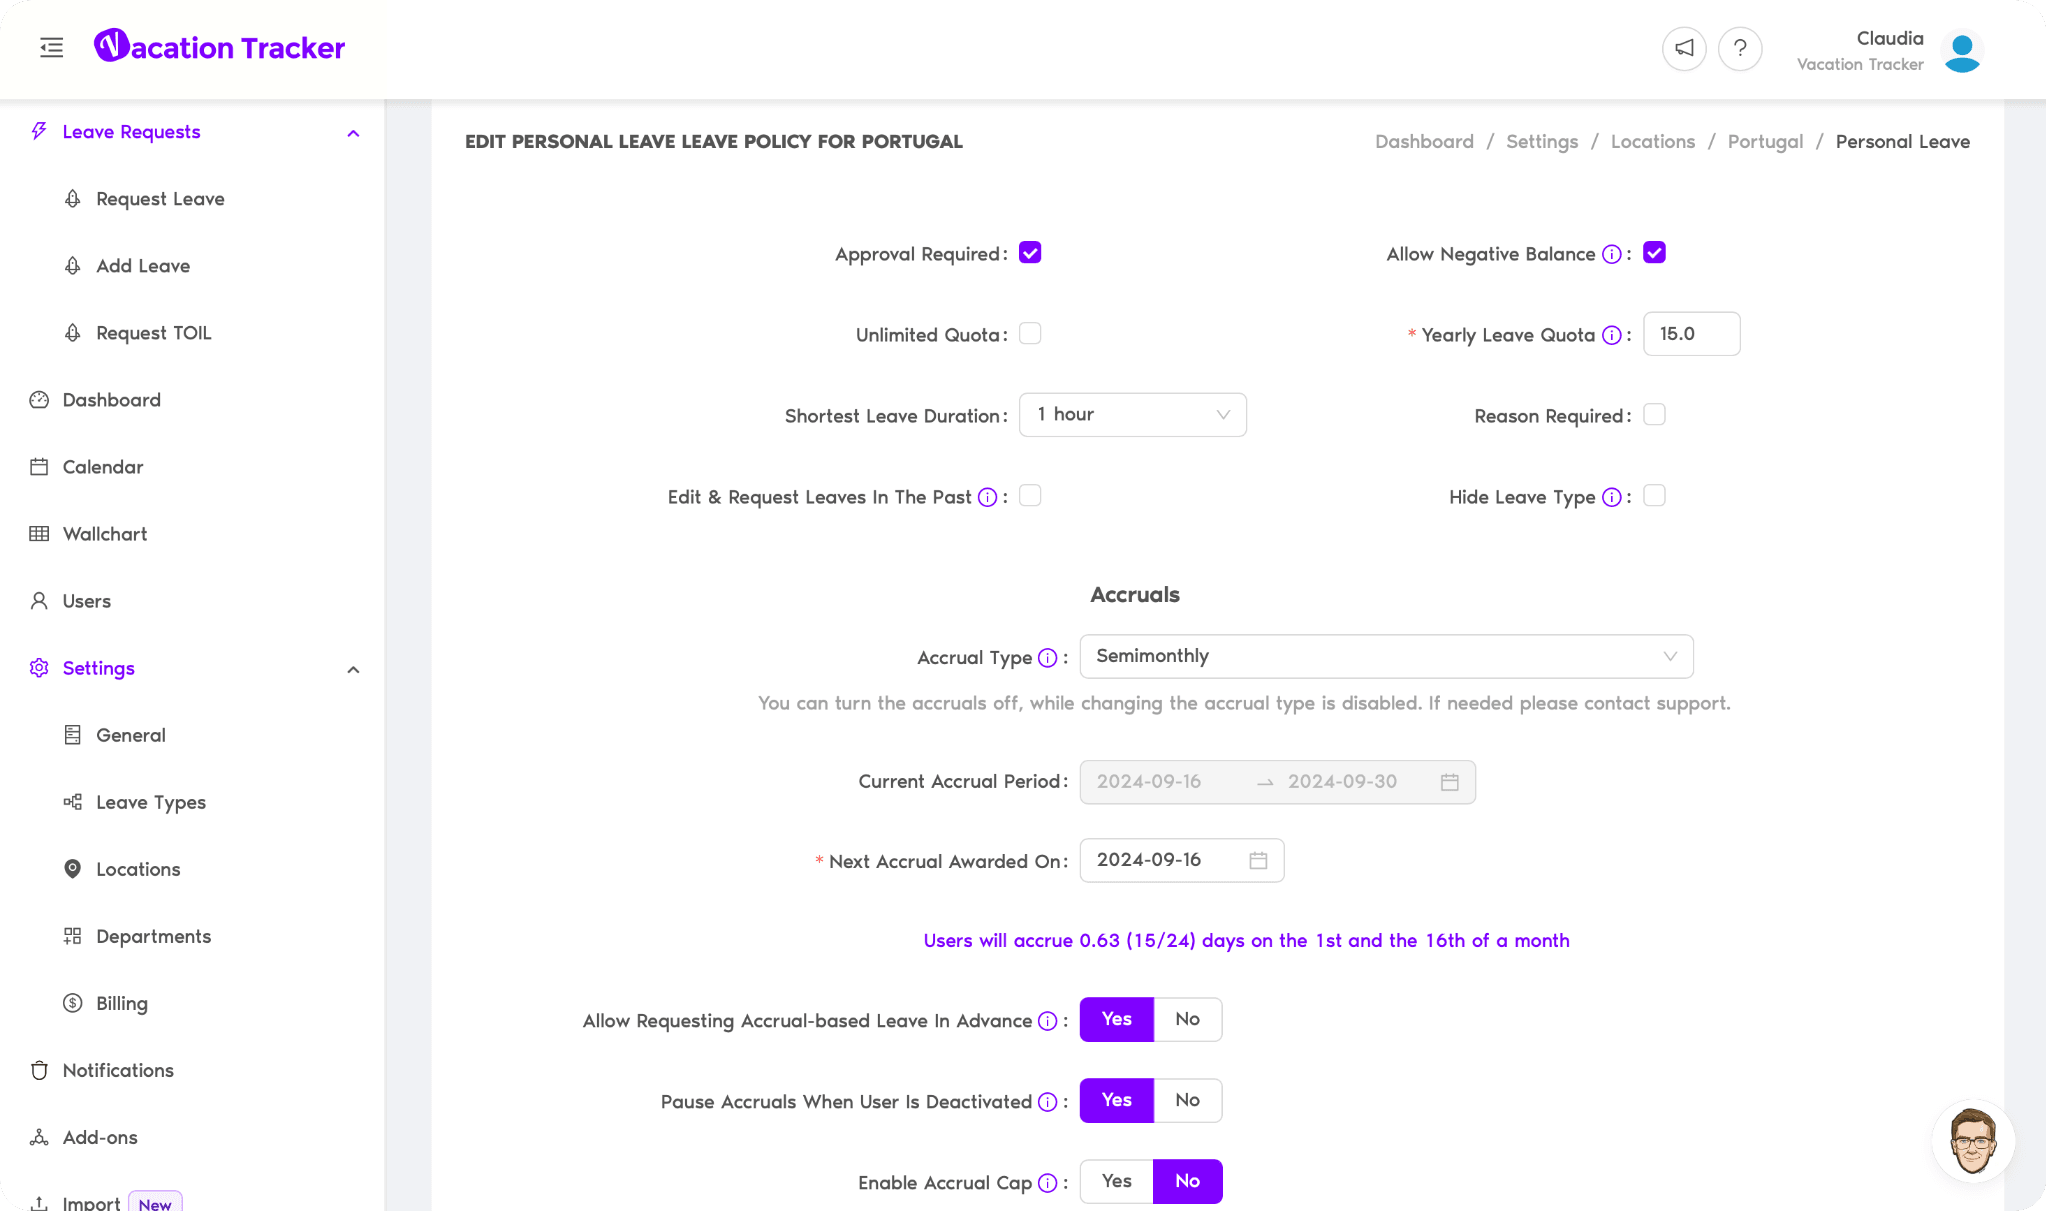Open the Leave Types settings menu
Screen dimensions: 2048x1211
click(151, 802)
